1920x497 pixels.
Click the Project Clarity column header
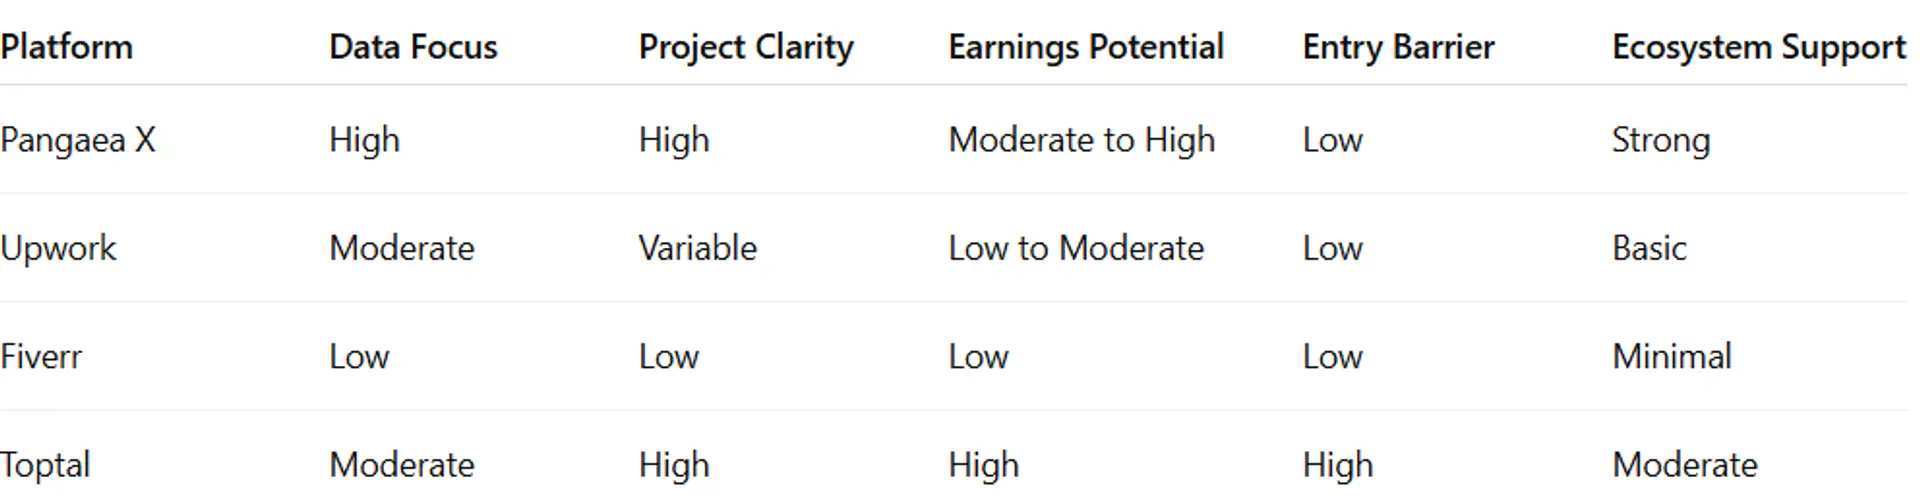click(x=746, y=47)
